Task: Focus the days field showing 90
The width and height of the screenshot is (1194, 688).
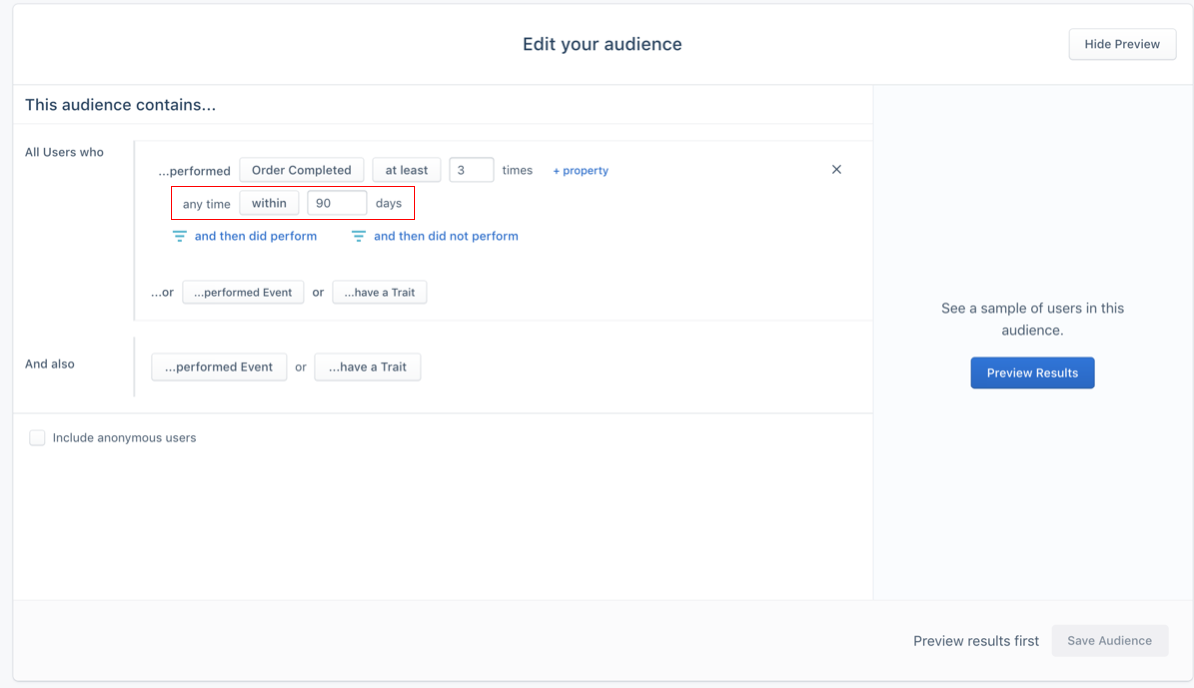Action: click(337, 203)
